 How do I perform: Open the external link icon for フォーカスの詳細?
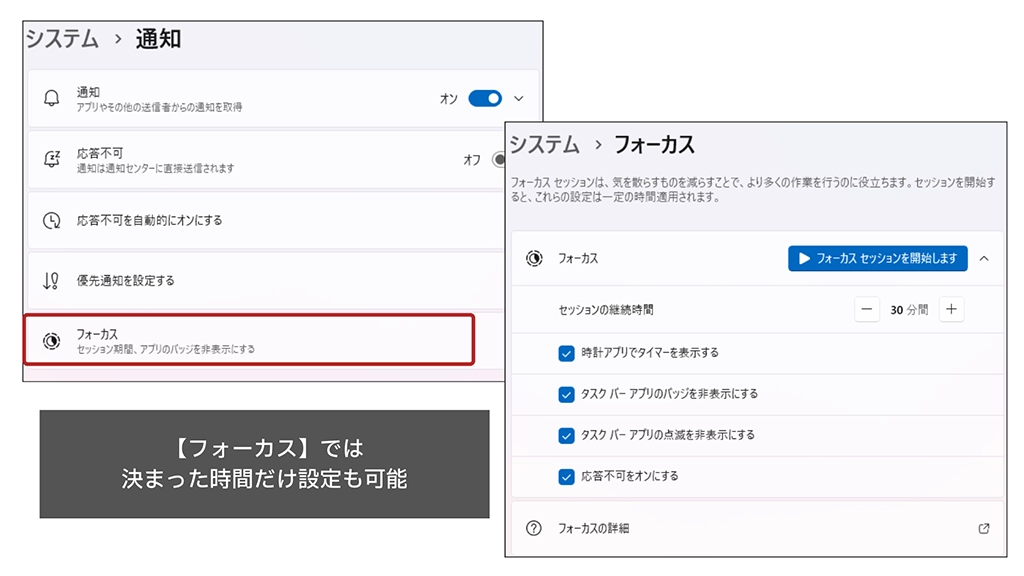point(984,528)
